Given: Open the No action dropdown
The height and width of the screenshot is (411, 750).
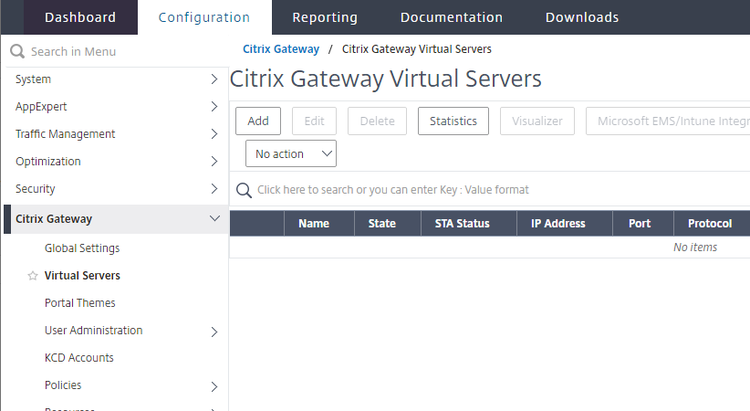Looking at the screenshot, I should (x=291, y=154).
